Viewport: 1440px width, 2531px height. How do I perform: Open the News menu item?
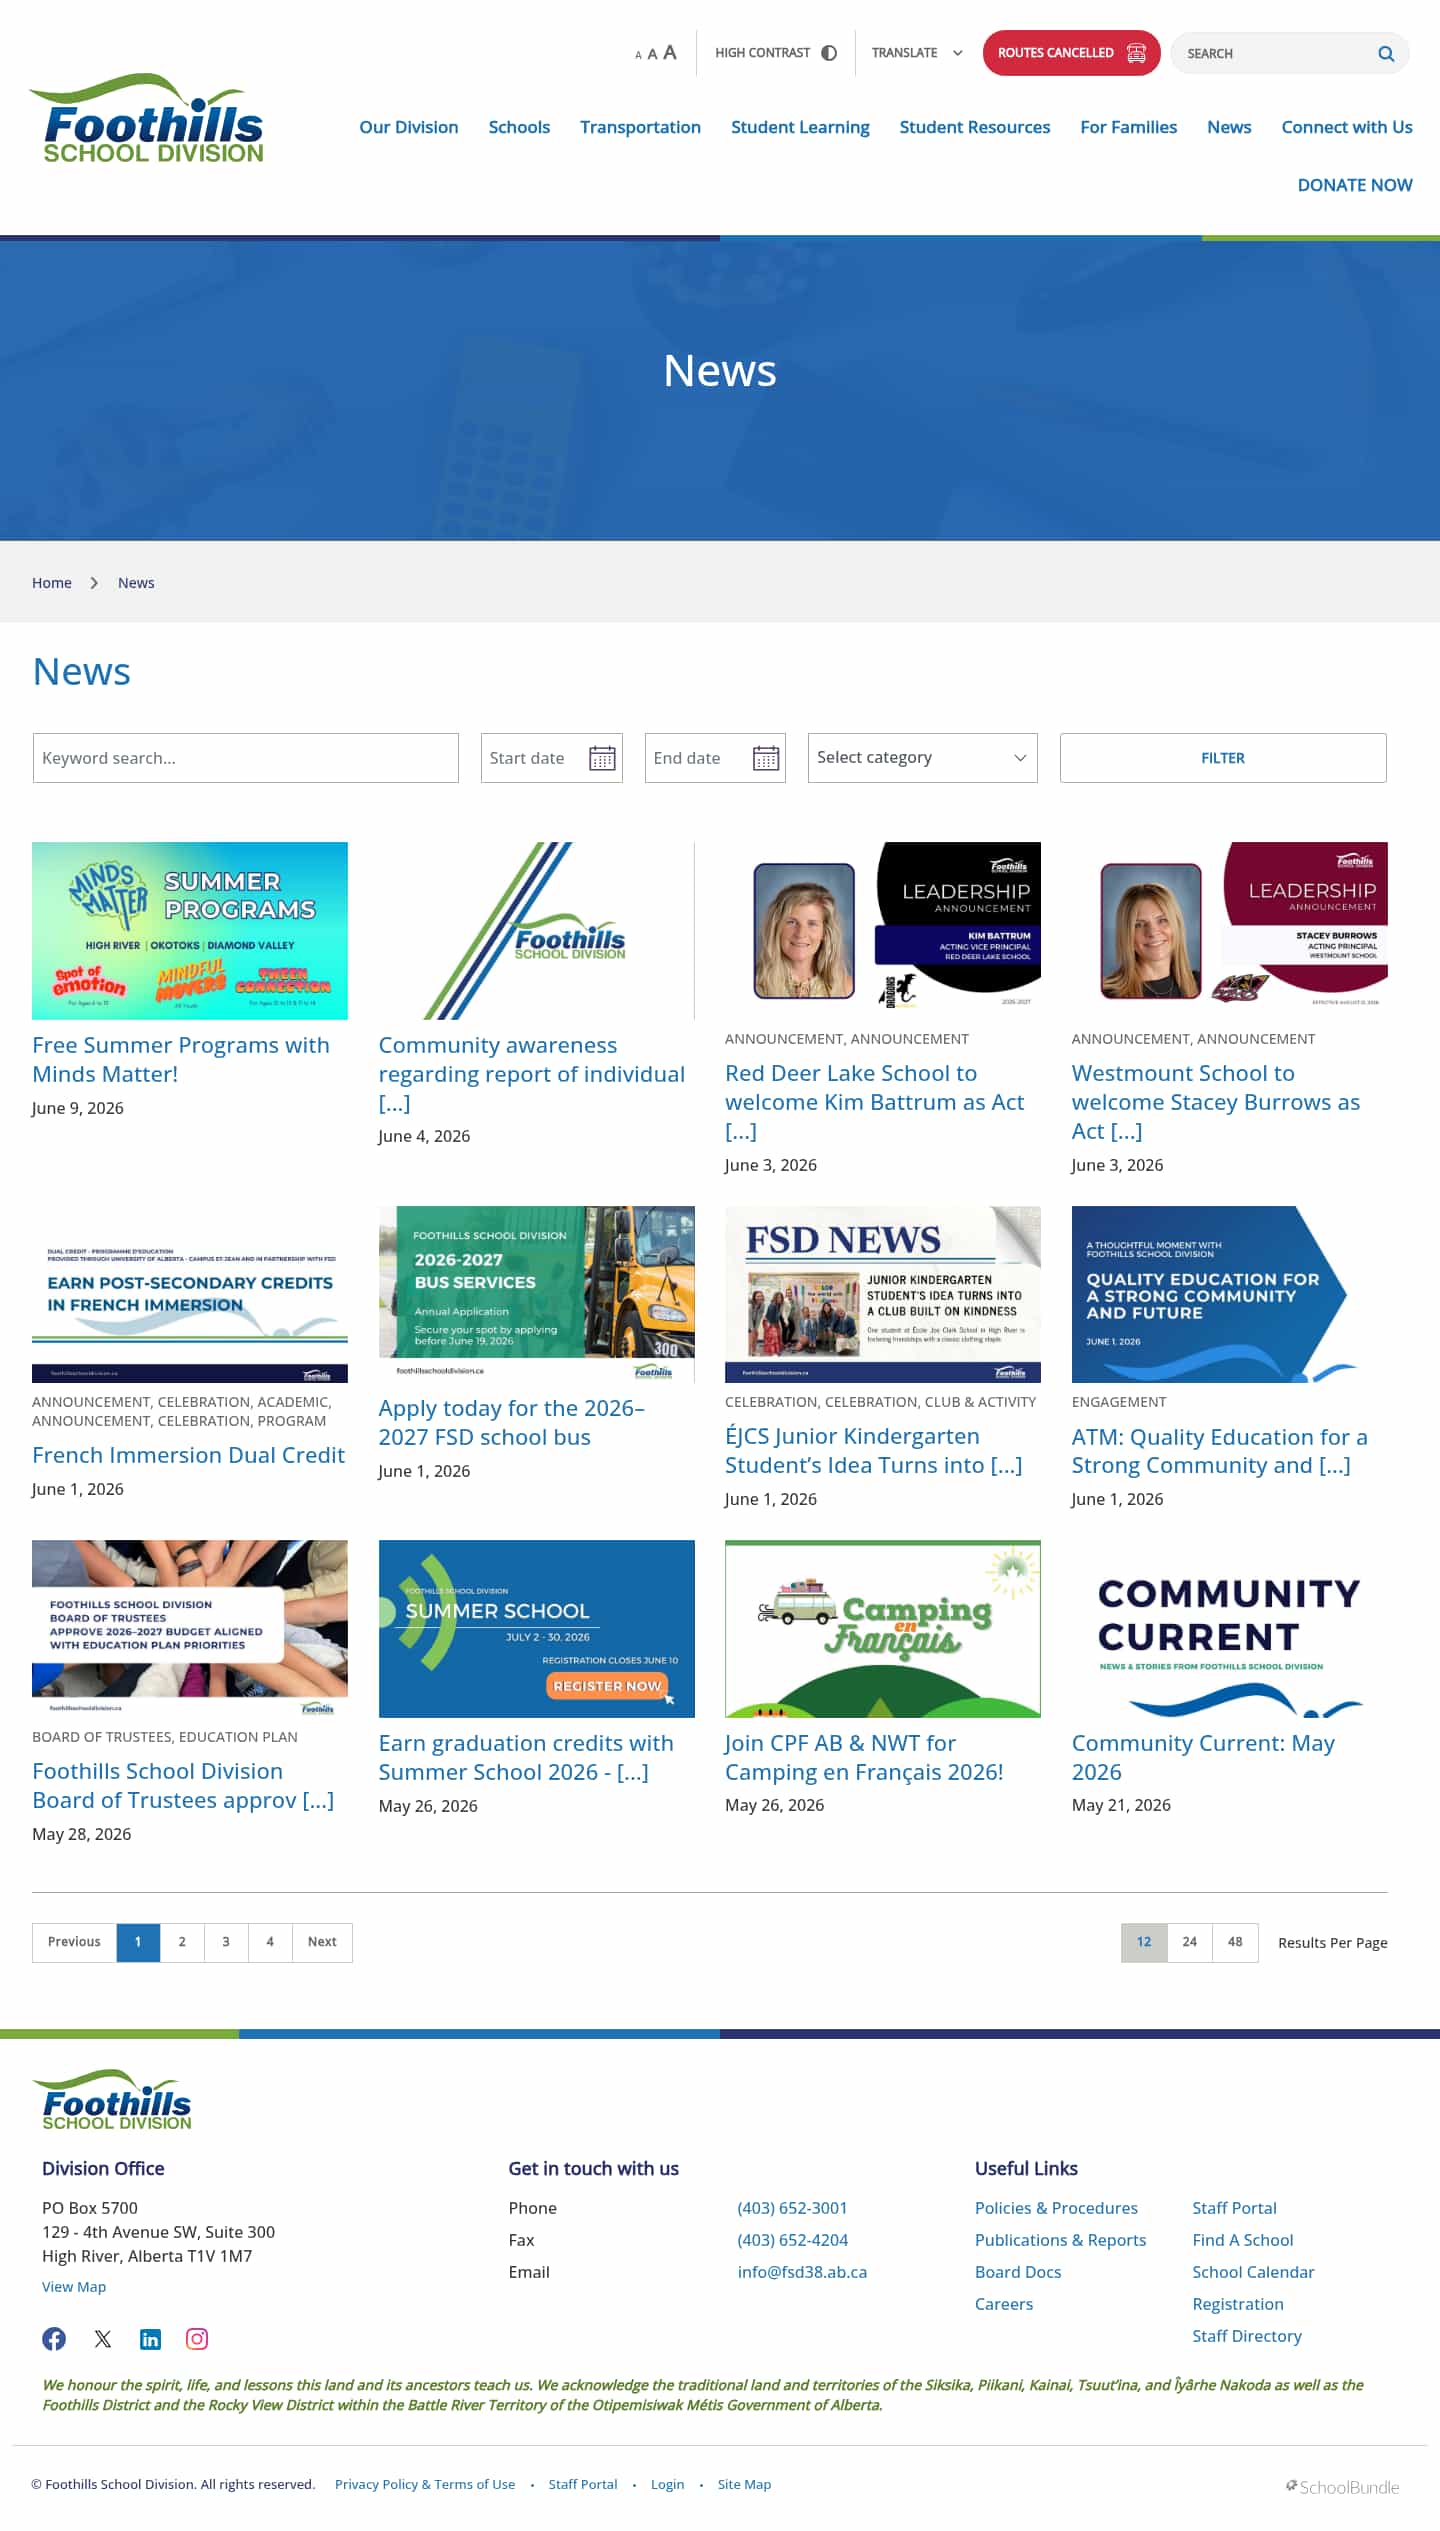coord(1229,127)
